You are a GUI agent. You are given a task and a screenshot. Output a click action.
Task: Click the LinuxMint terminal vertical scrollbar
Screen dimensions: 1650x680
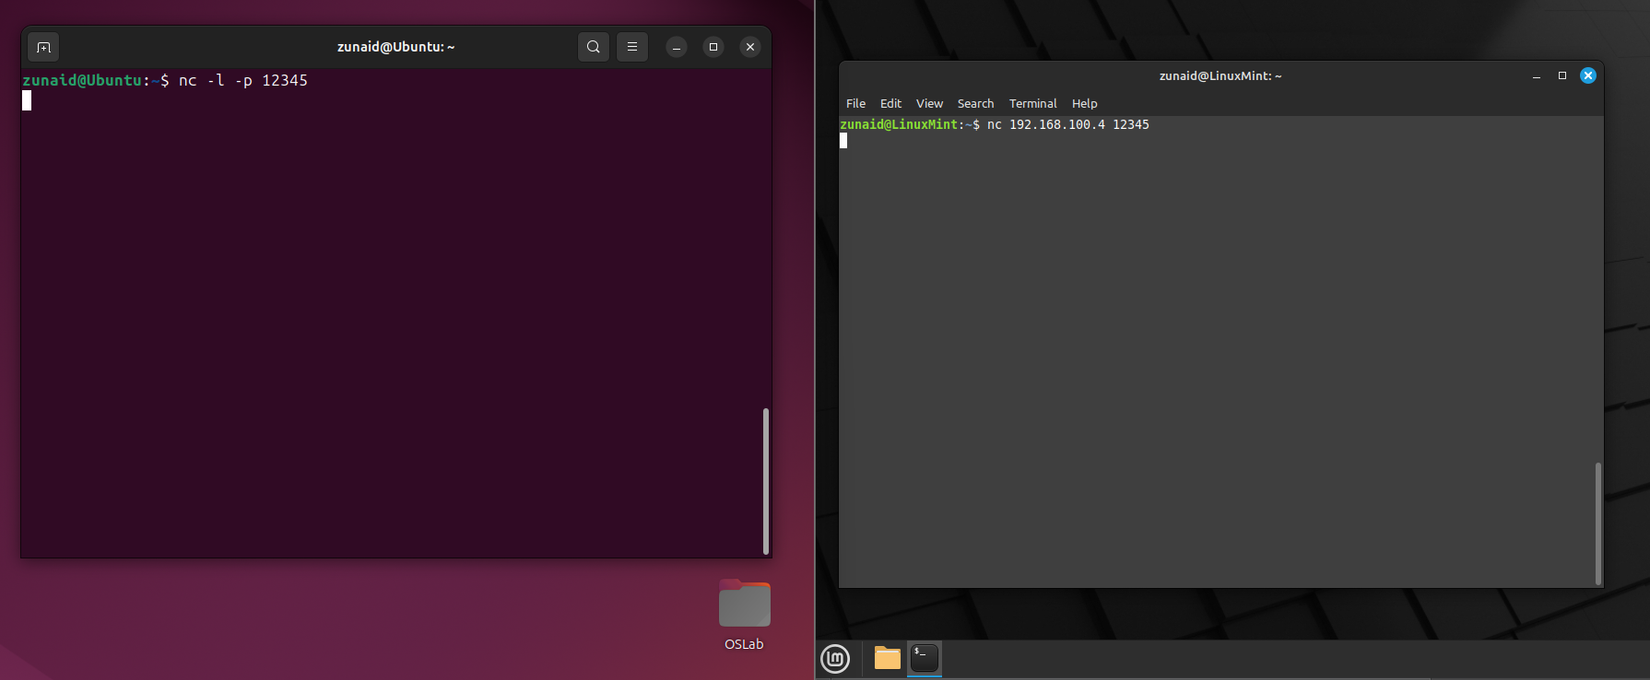pyautogui.click(x=1598, y=523)
